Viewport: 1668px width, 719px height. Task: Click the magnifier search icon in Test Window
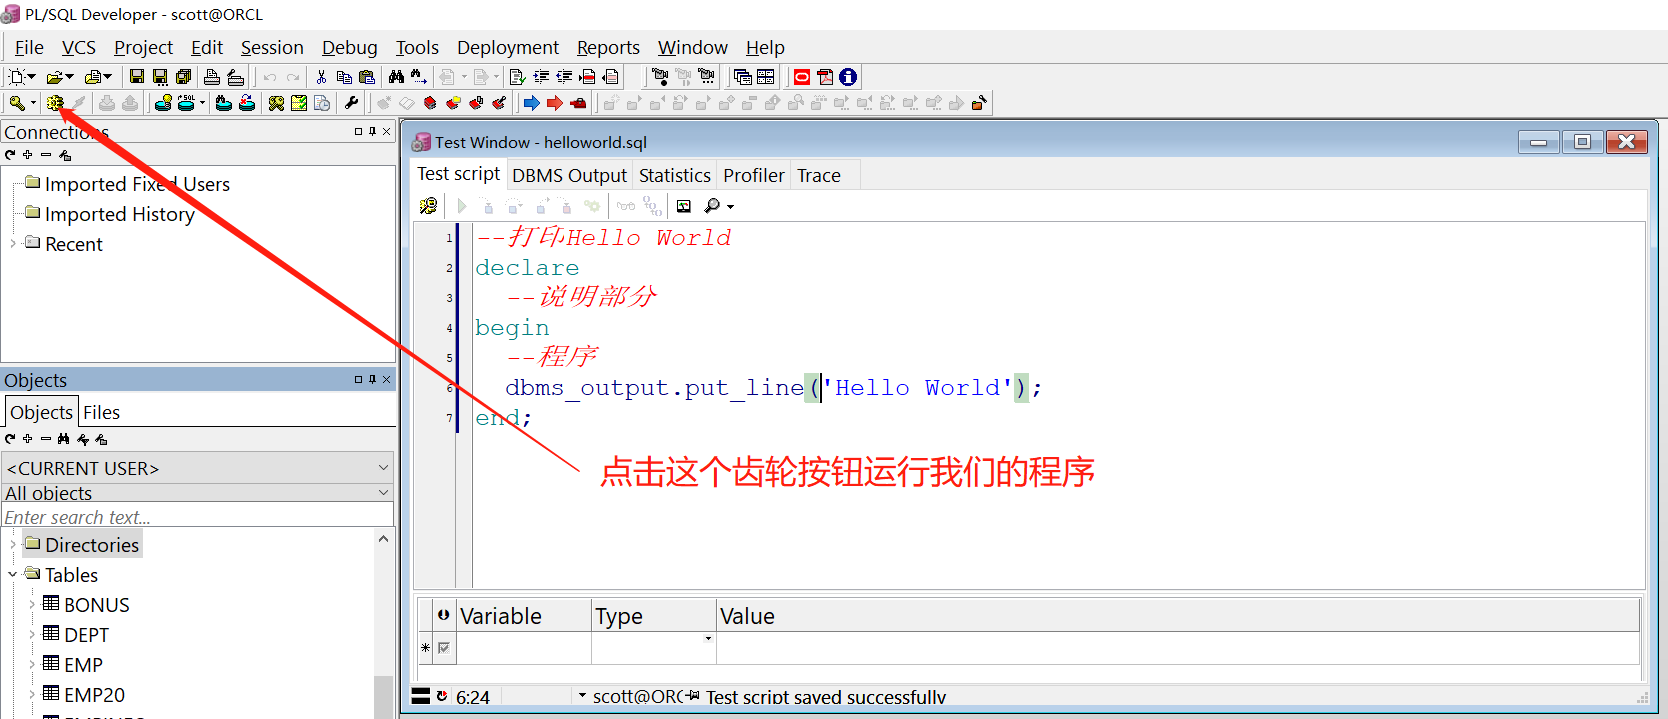(712, 206)
